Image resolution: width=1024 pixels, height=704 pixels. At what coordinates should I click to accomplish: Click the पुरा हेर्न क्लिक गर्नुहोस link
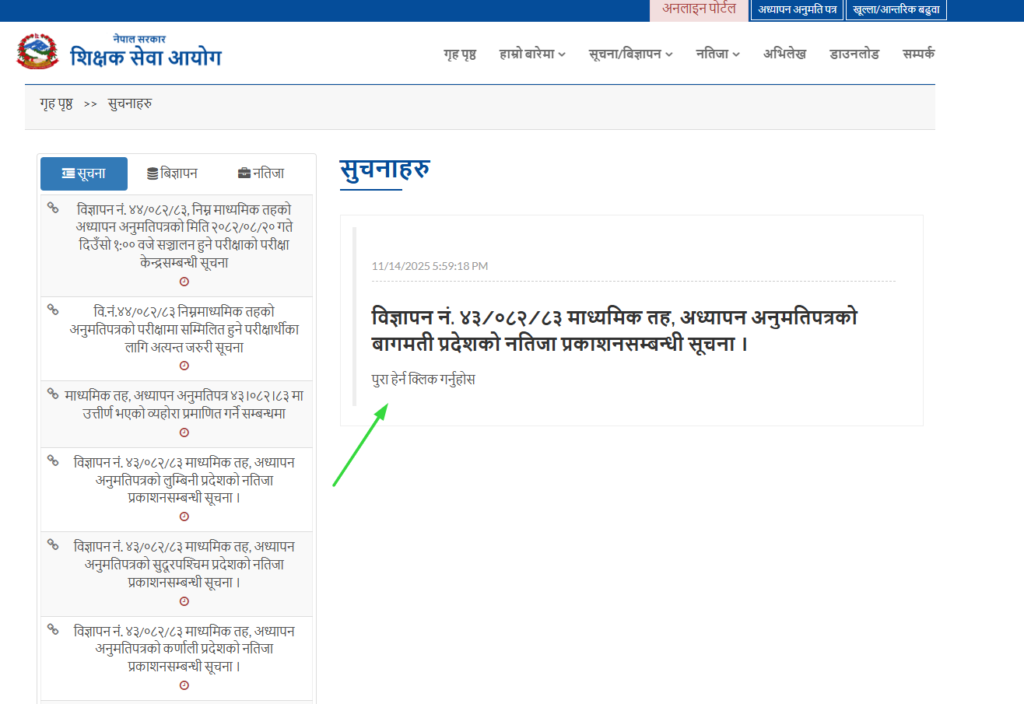423,380
